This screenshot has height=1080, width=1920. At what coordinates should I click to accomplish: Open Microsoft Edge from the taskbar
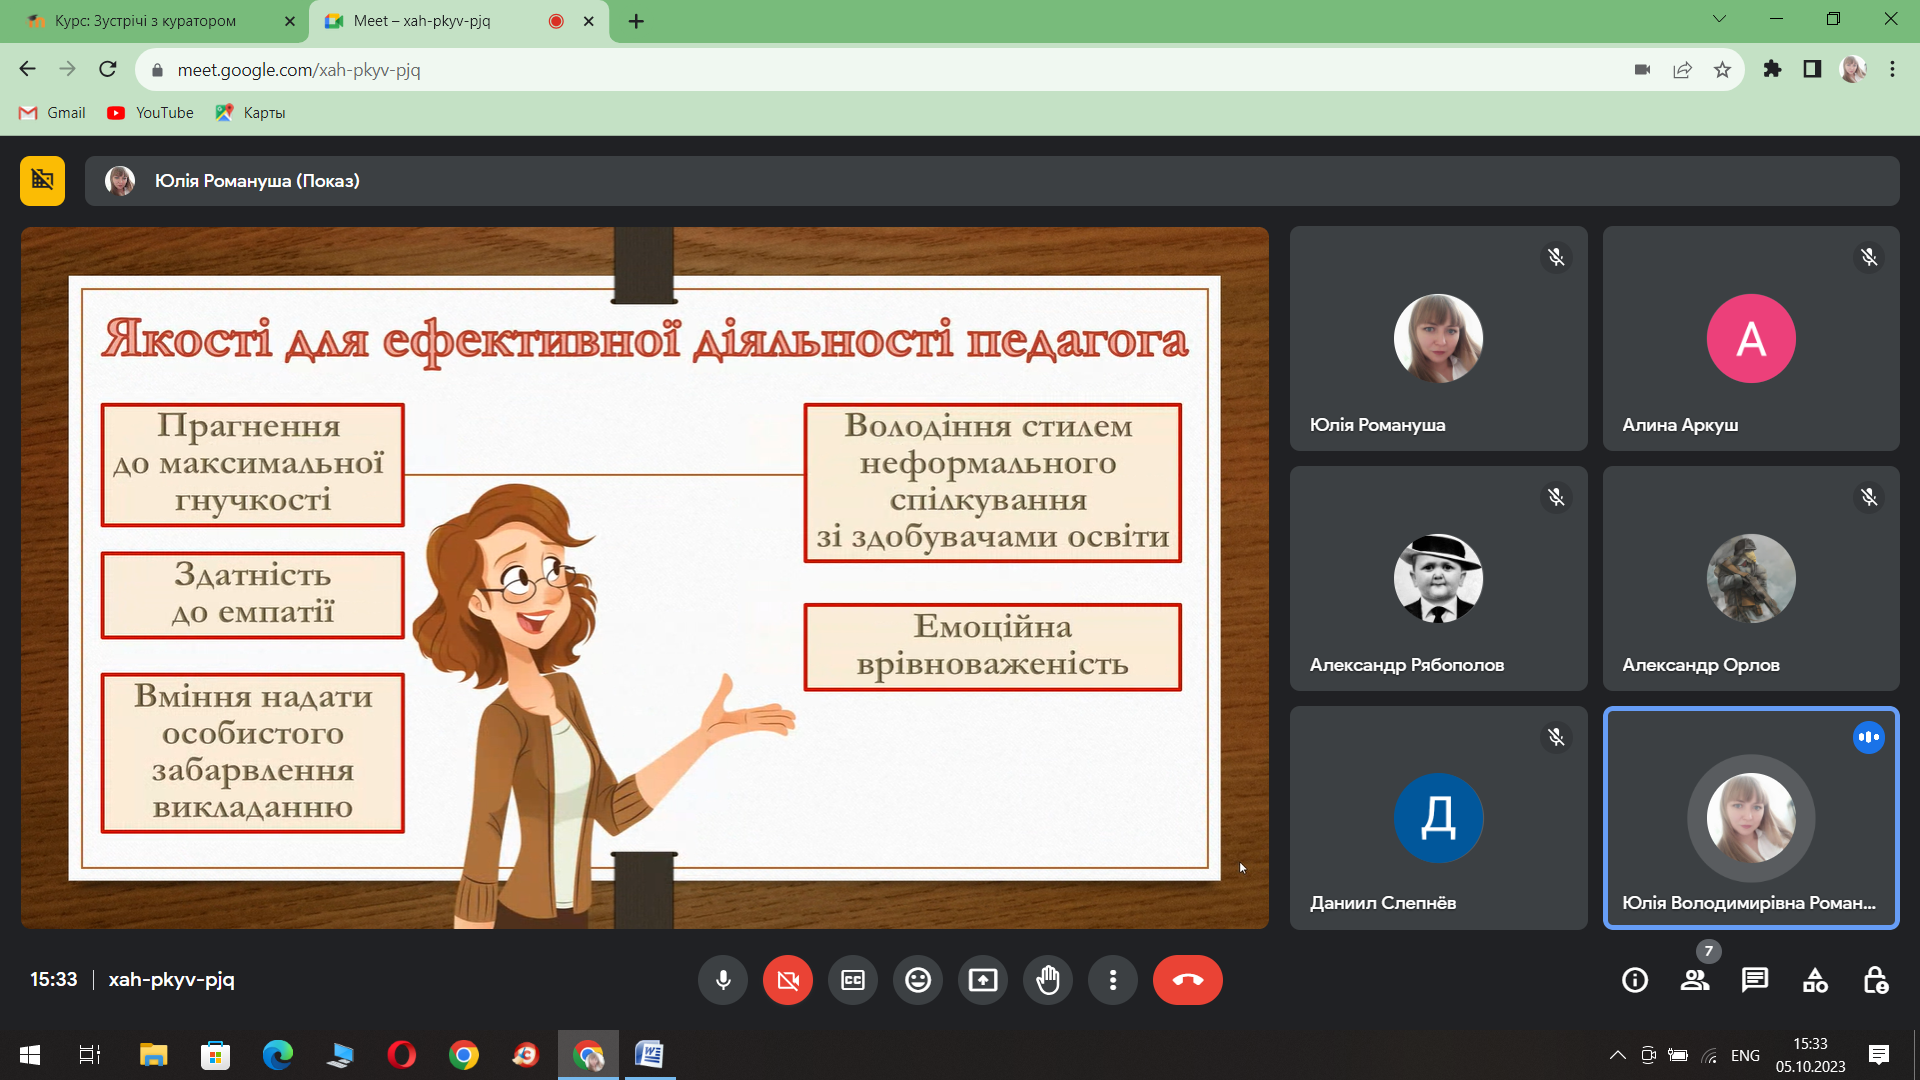[x=278, y=1055]
